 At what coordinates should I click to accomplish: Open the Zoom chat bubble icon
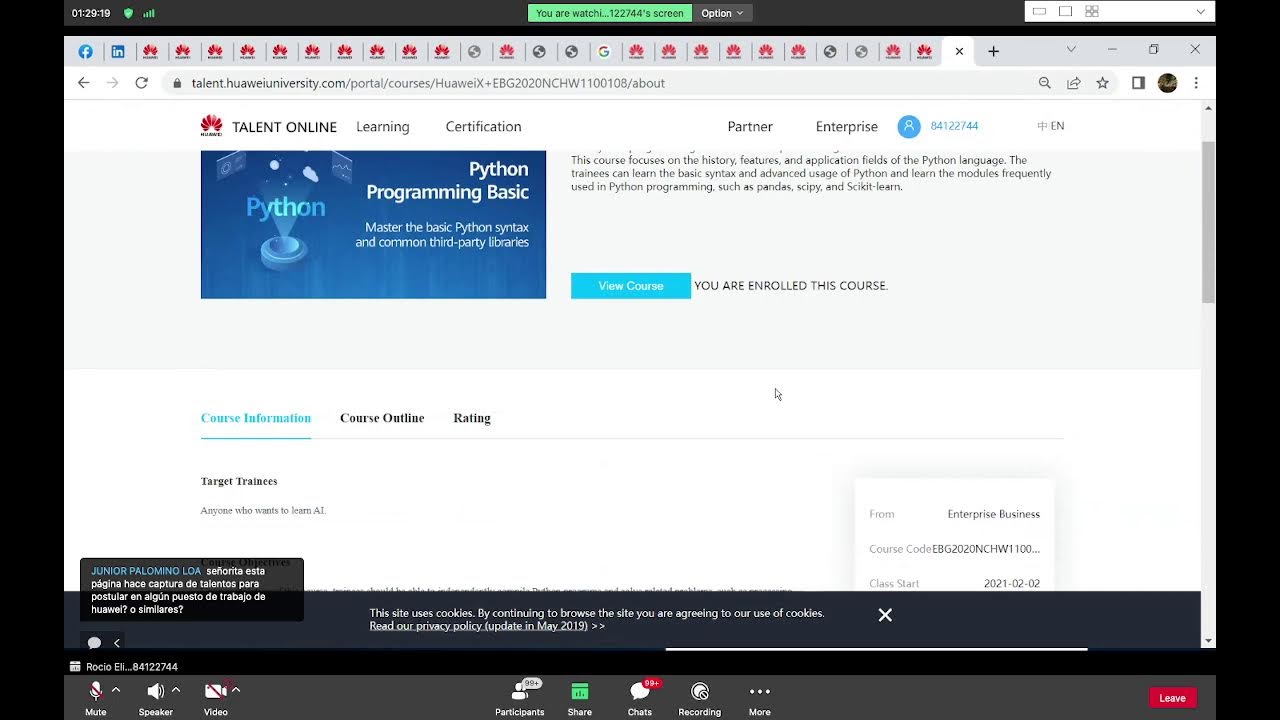click(94, 643)
